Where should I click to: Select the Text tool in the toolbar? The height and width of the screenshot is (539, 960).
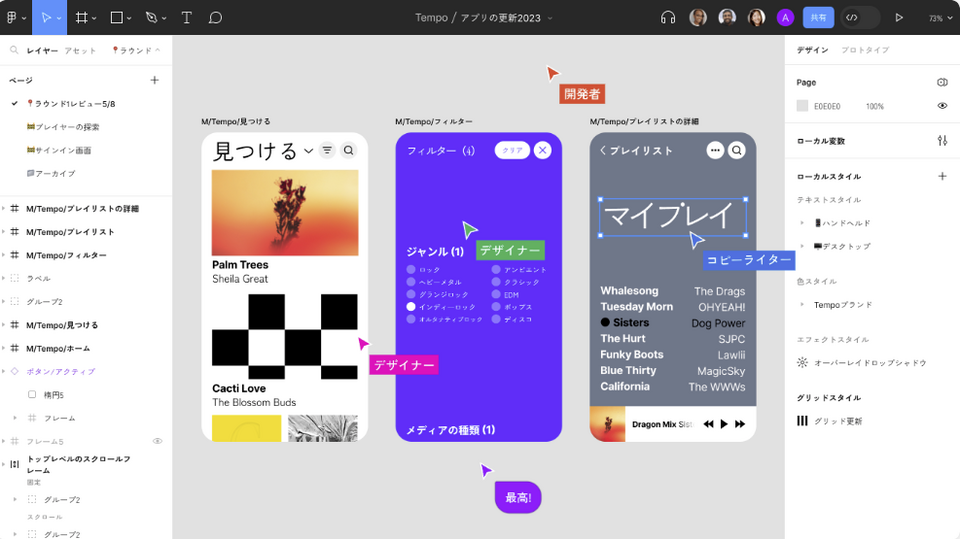coord(187,17)
